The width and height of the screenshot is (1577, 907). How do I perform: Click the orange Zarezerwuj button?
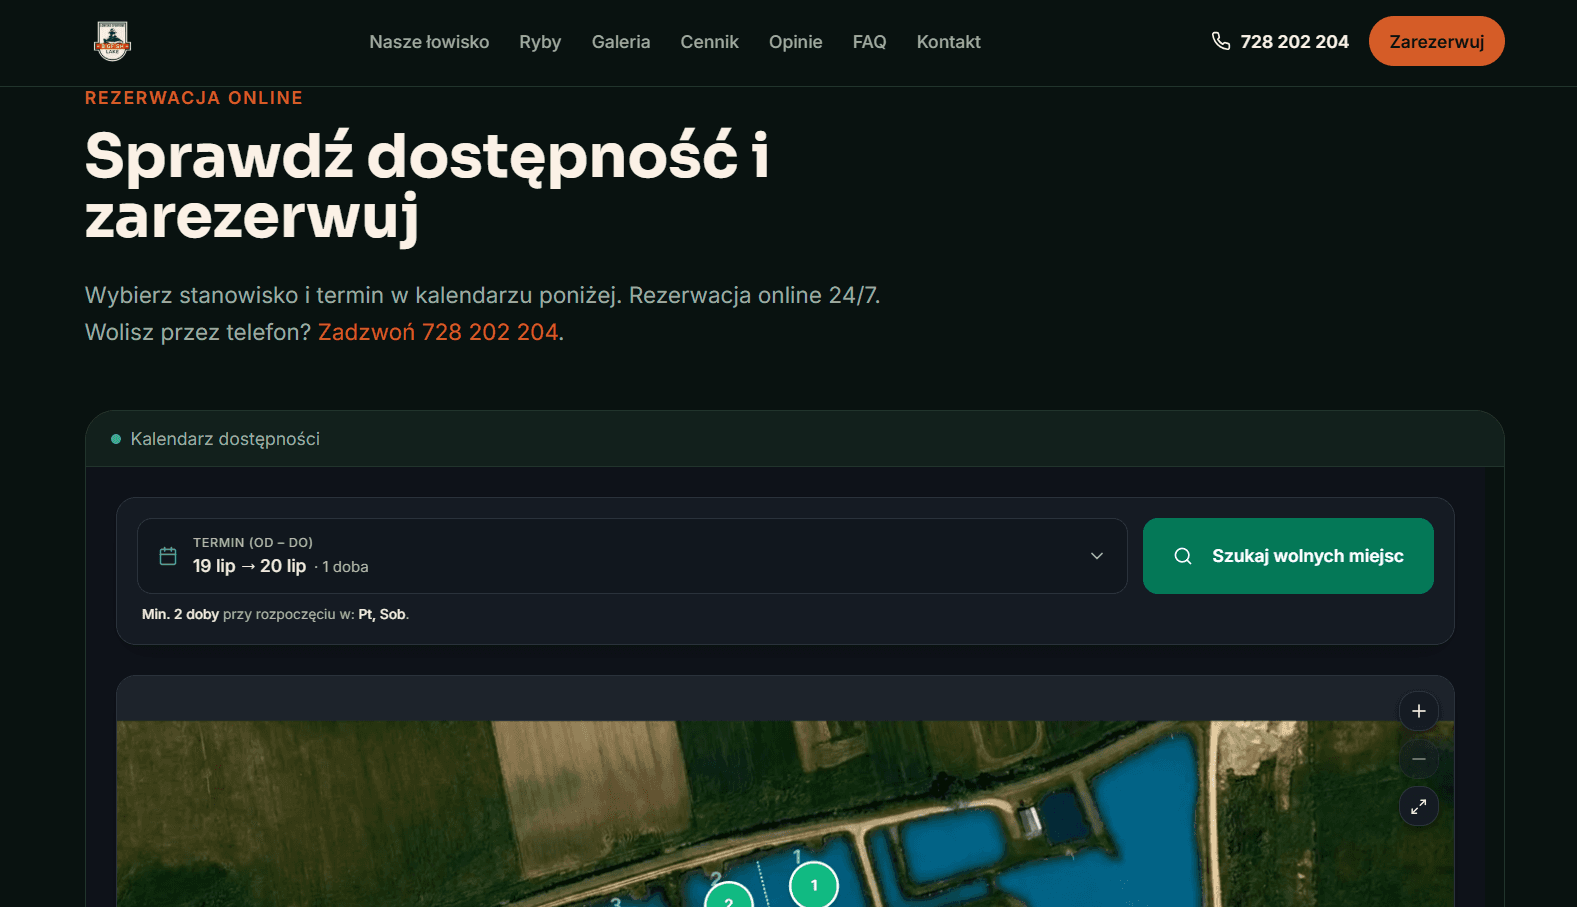point(1436,41)
